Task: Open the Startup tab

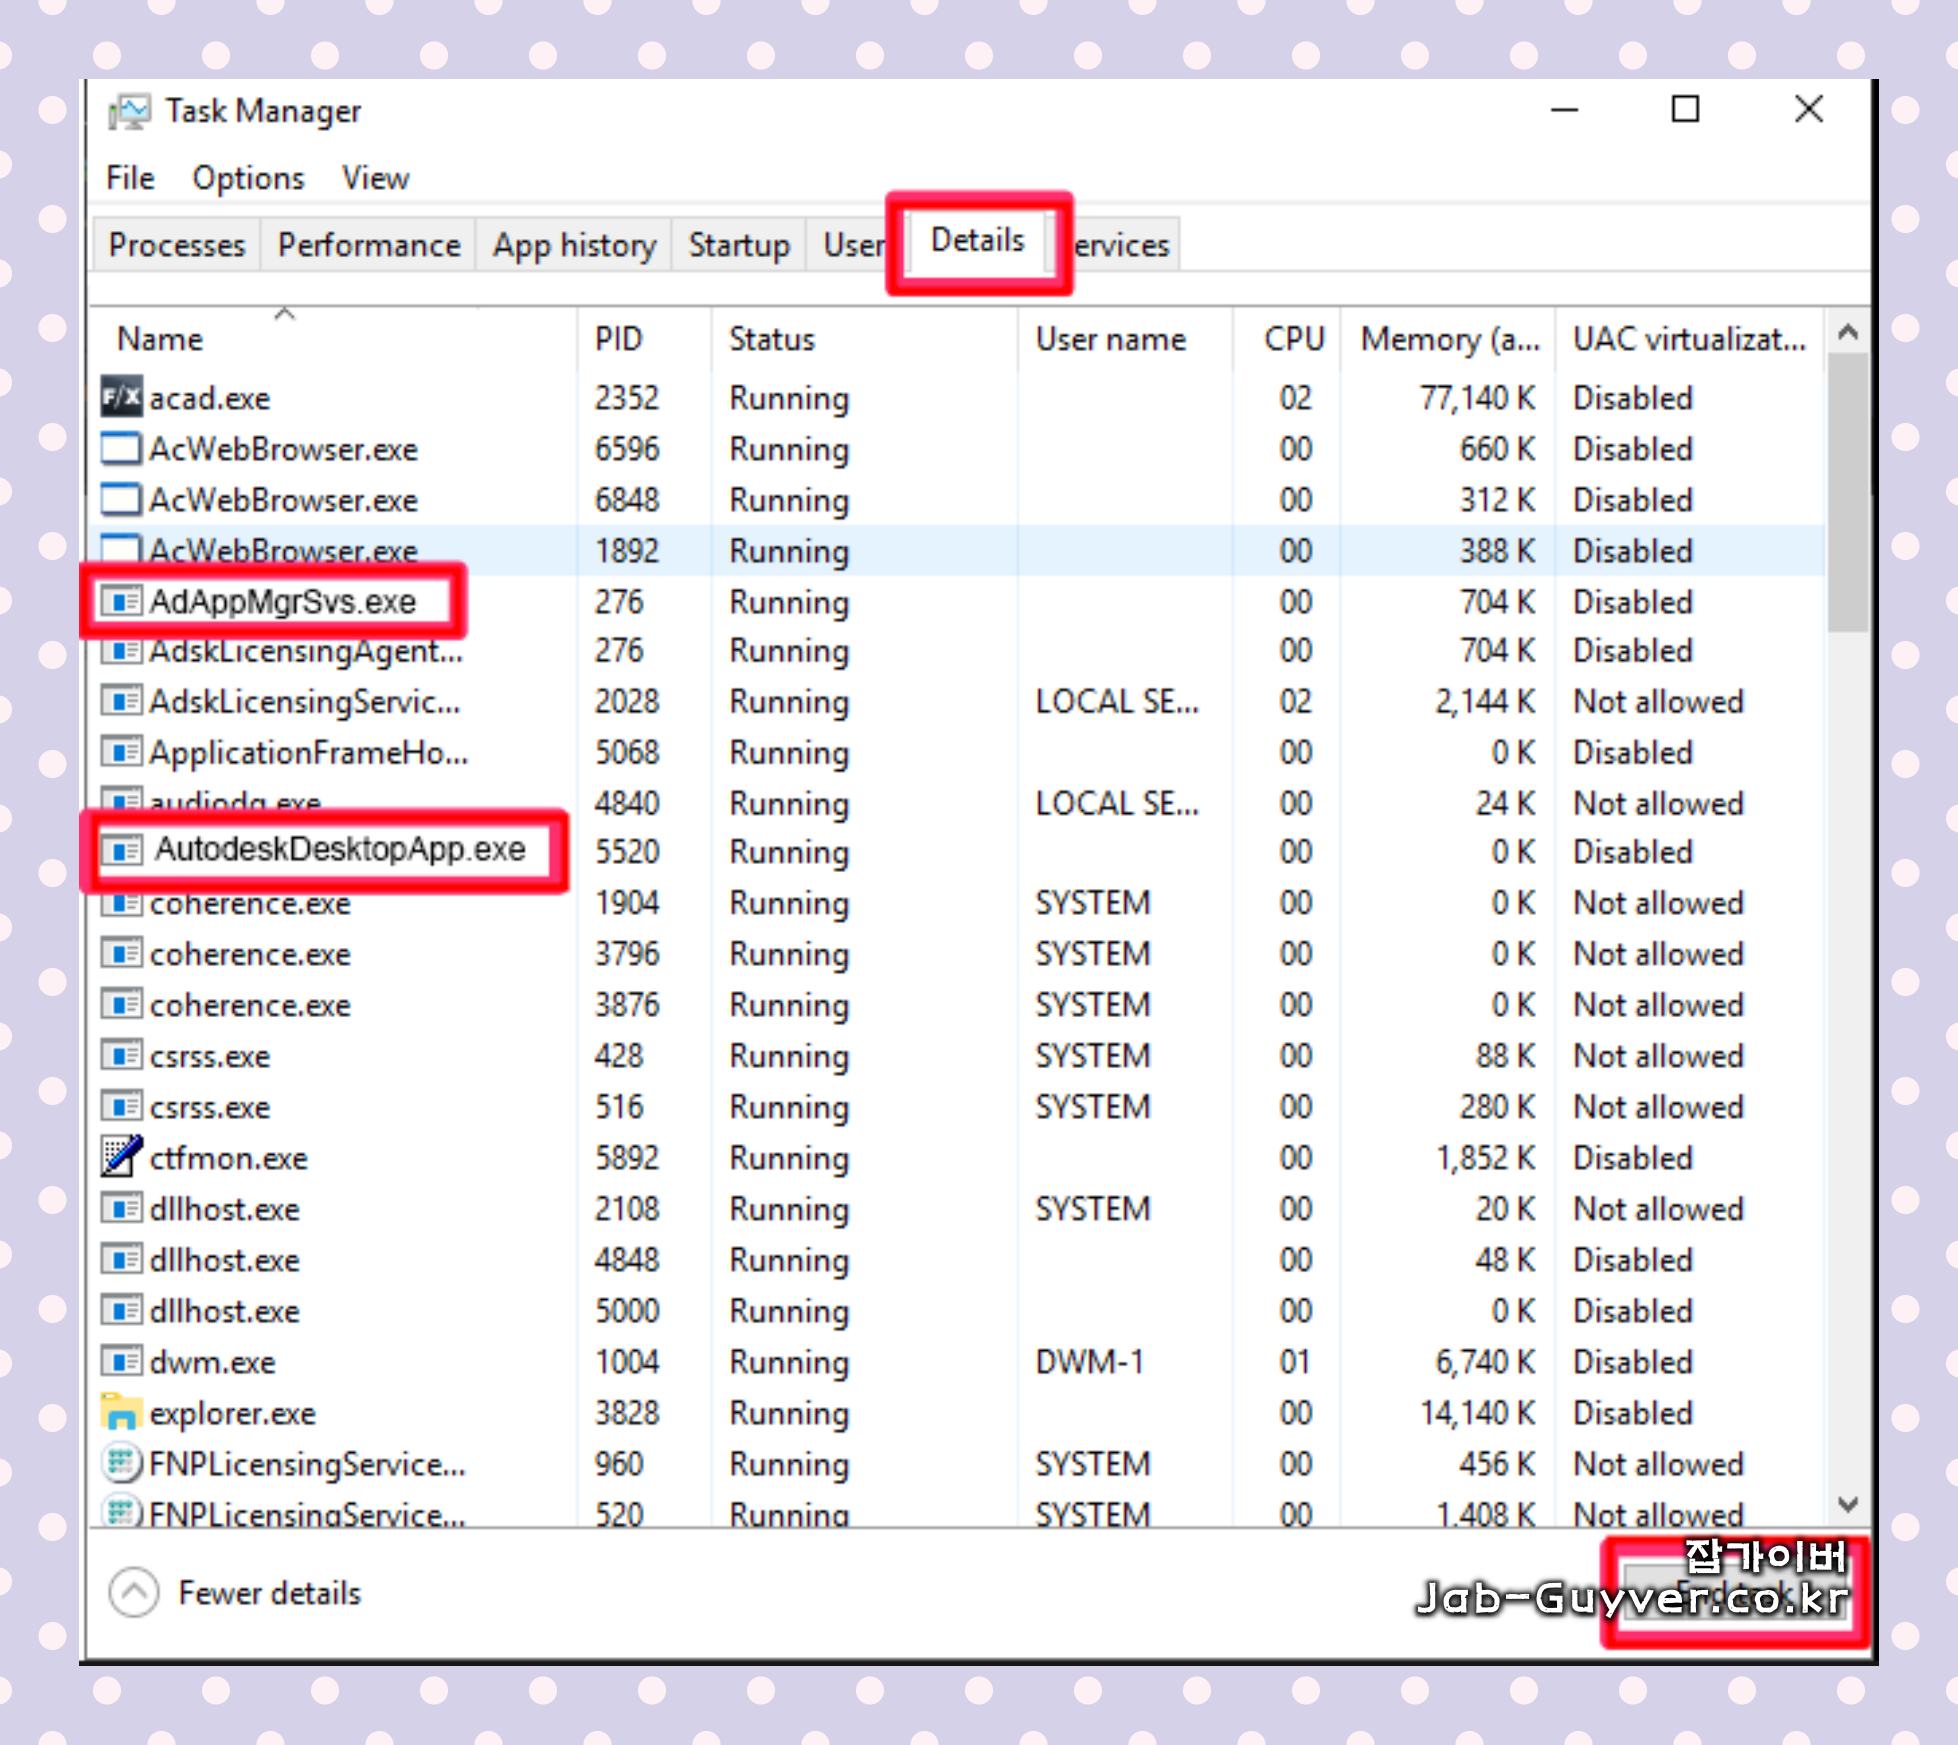Action: pos(738,245)
